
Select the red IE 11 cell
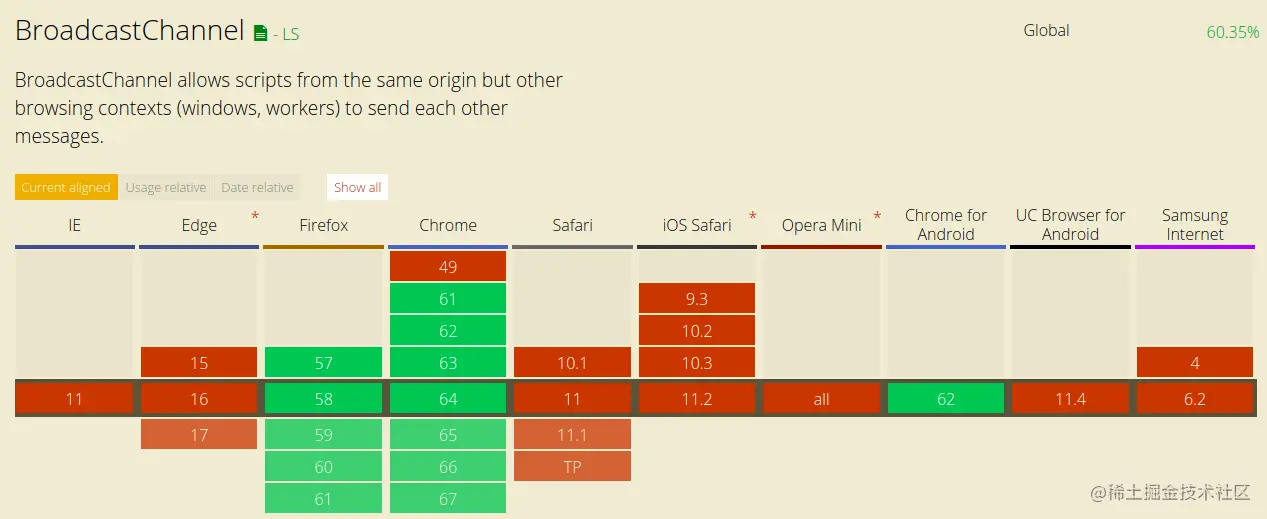74,399
